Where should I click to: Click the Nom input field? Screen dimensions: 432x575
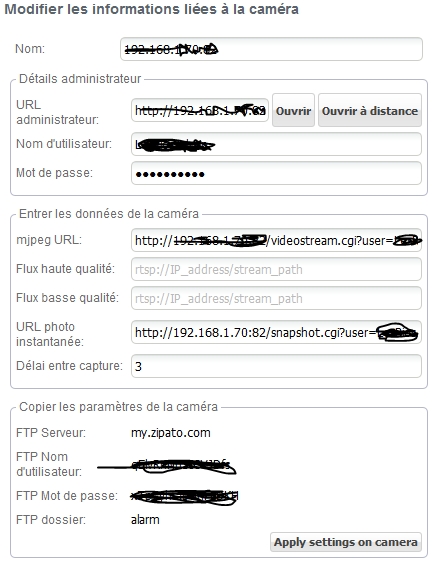271,49
